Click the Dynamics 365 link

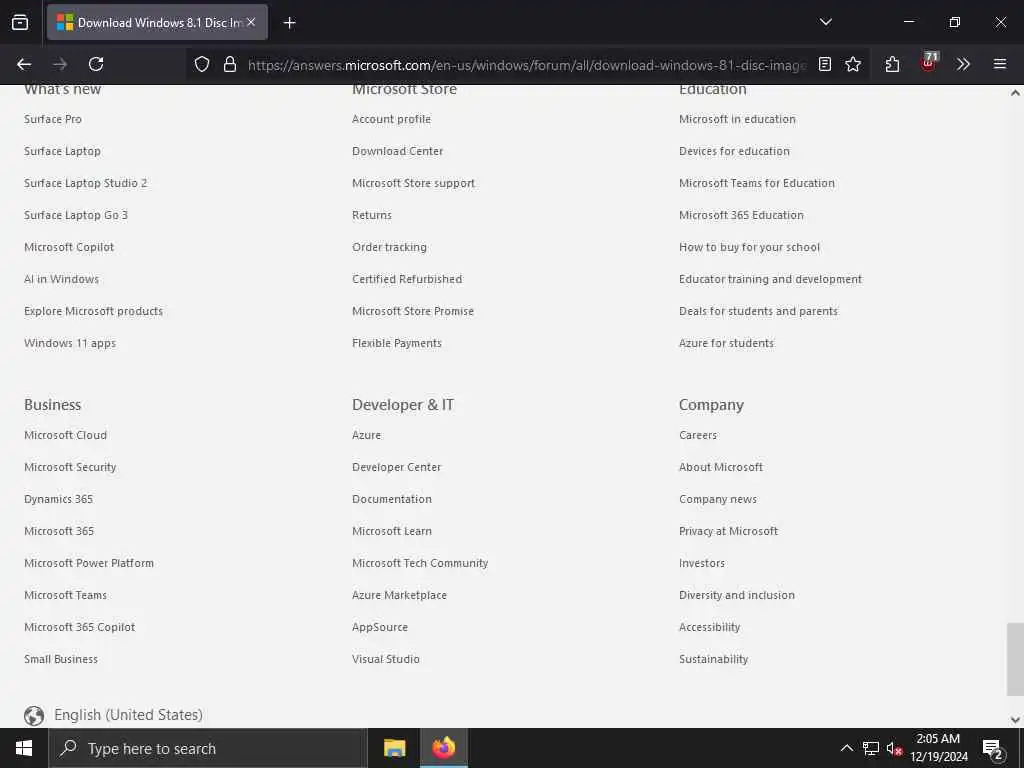tap(58, 499)
